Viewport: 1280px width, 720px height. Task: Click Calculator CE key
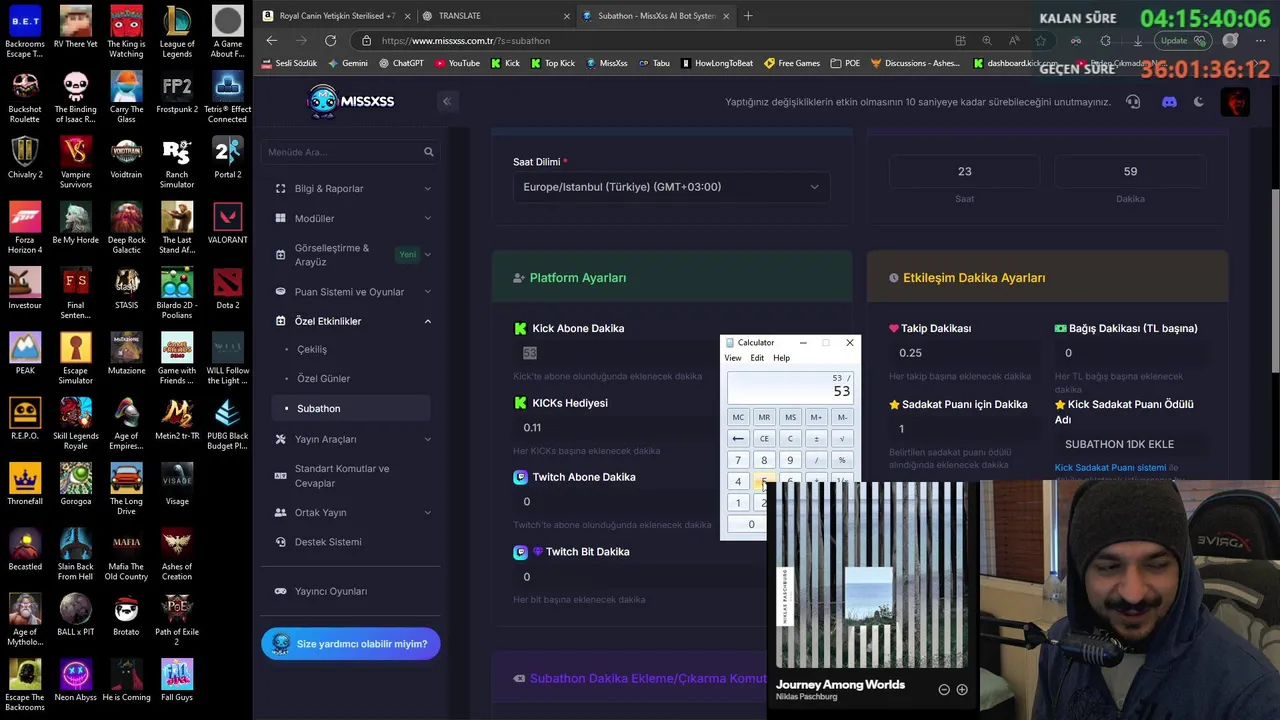tap(764, 439)
